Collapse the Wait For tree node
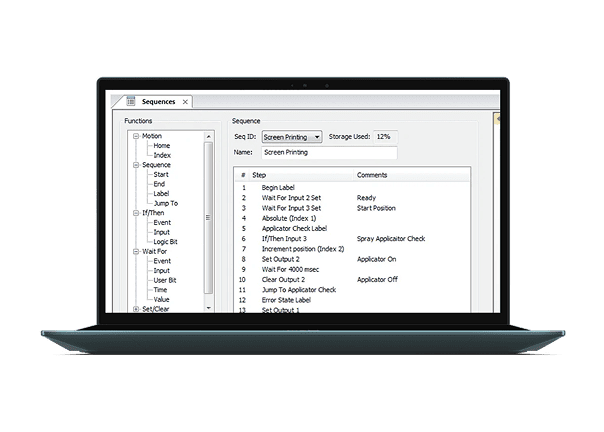This screenshot has width=604, height=432. [136, 252]
